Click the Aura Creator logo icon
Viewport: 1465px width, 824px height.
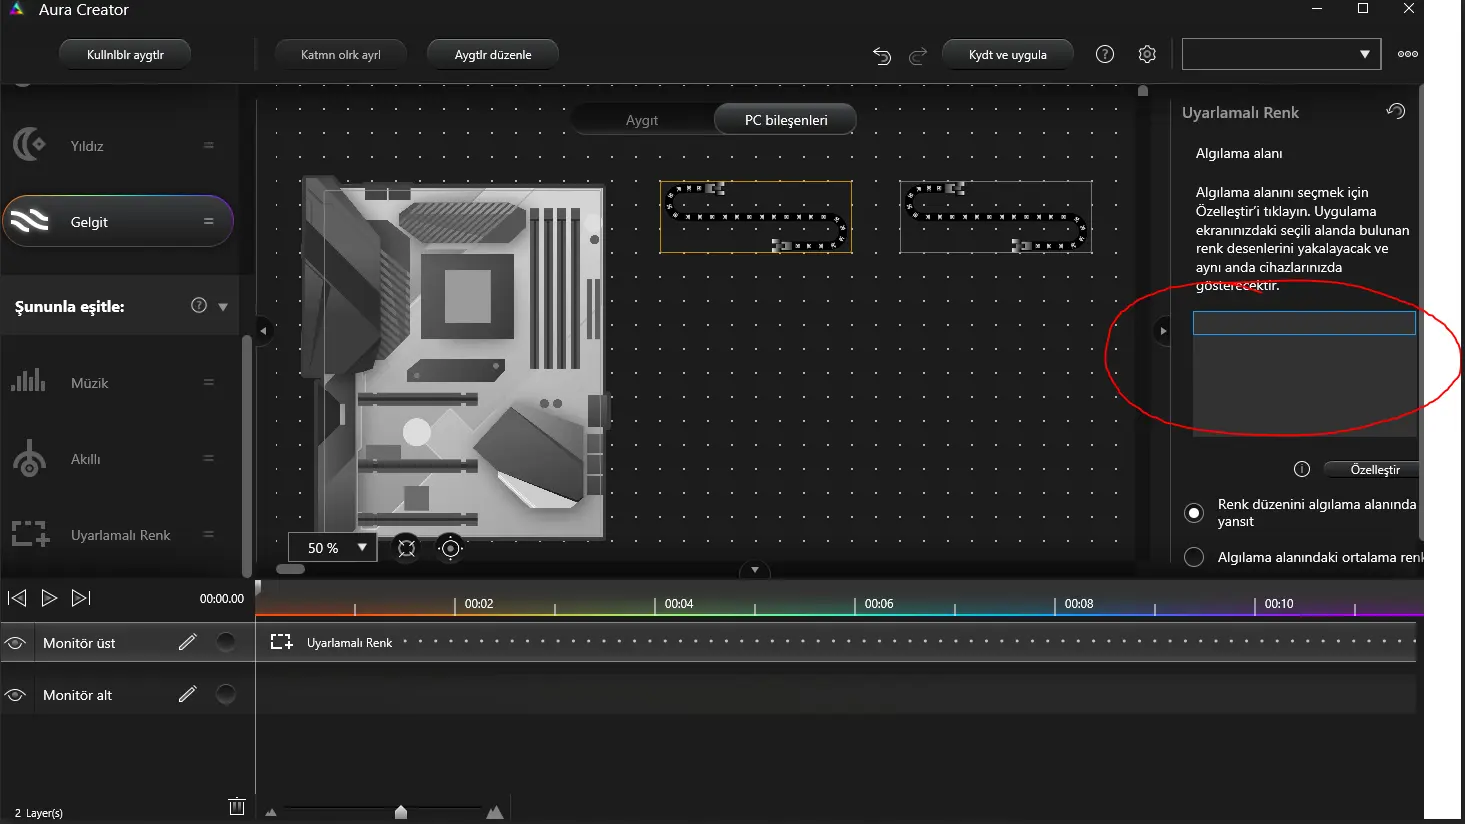16,9
